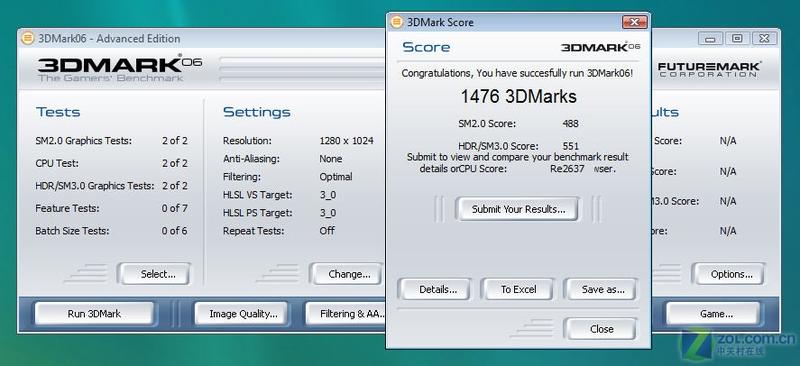Close the 3DMark06 Advanced Edition main window
This screenshot has width=800, height=366.
pos(764,38)
